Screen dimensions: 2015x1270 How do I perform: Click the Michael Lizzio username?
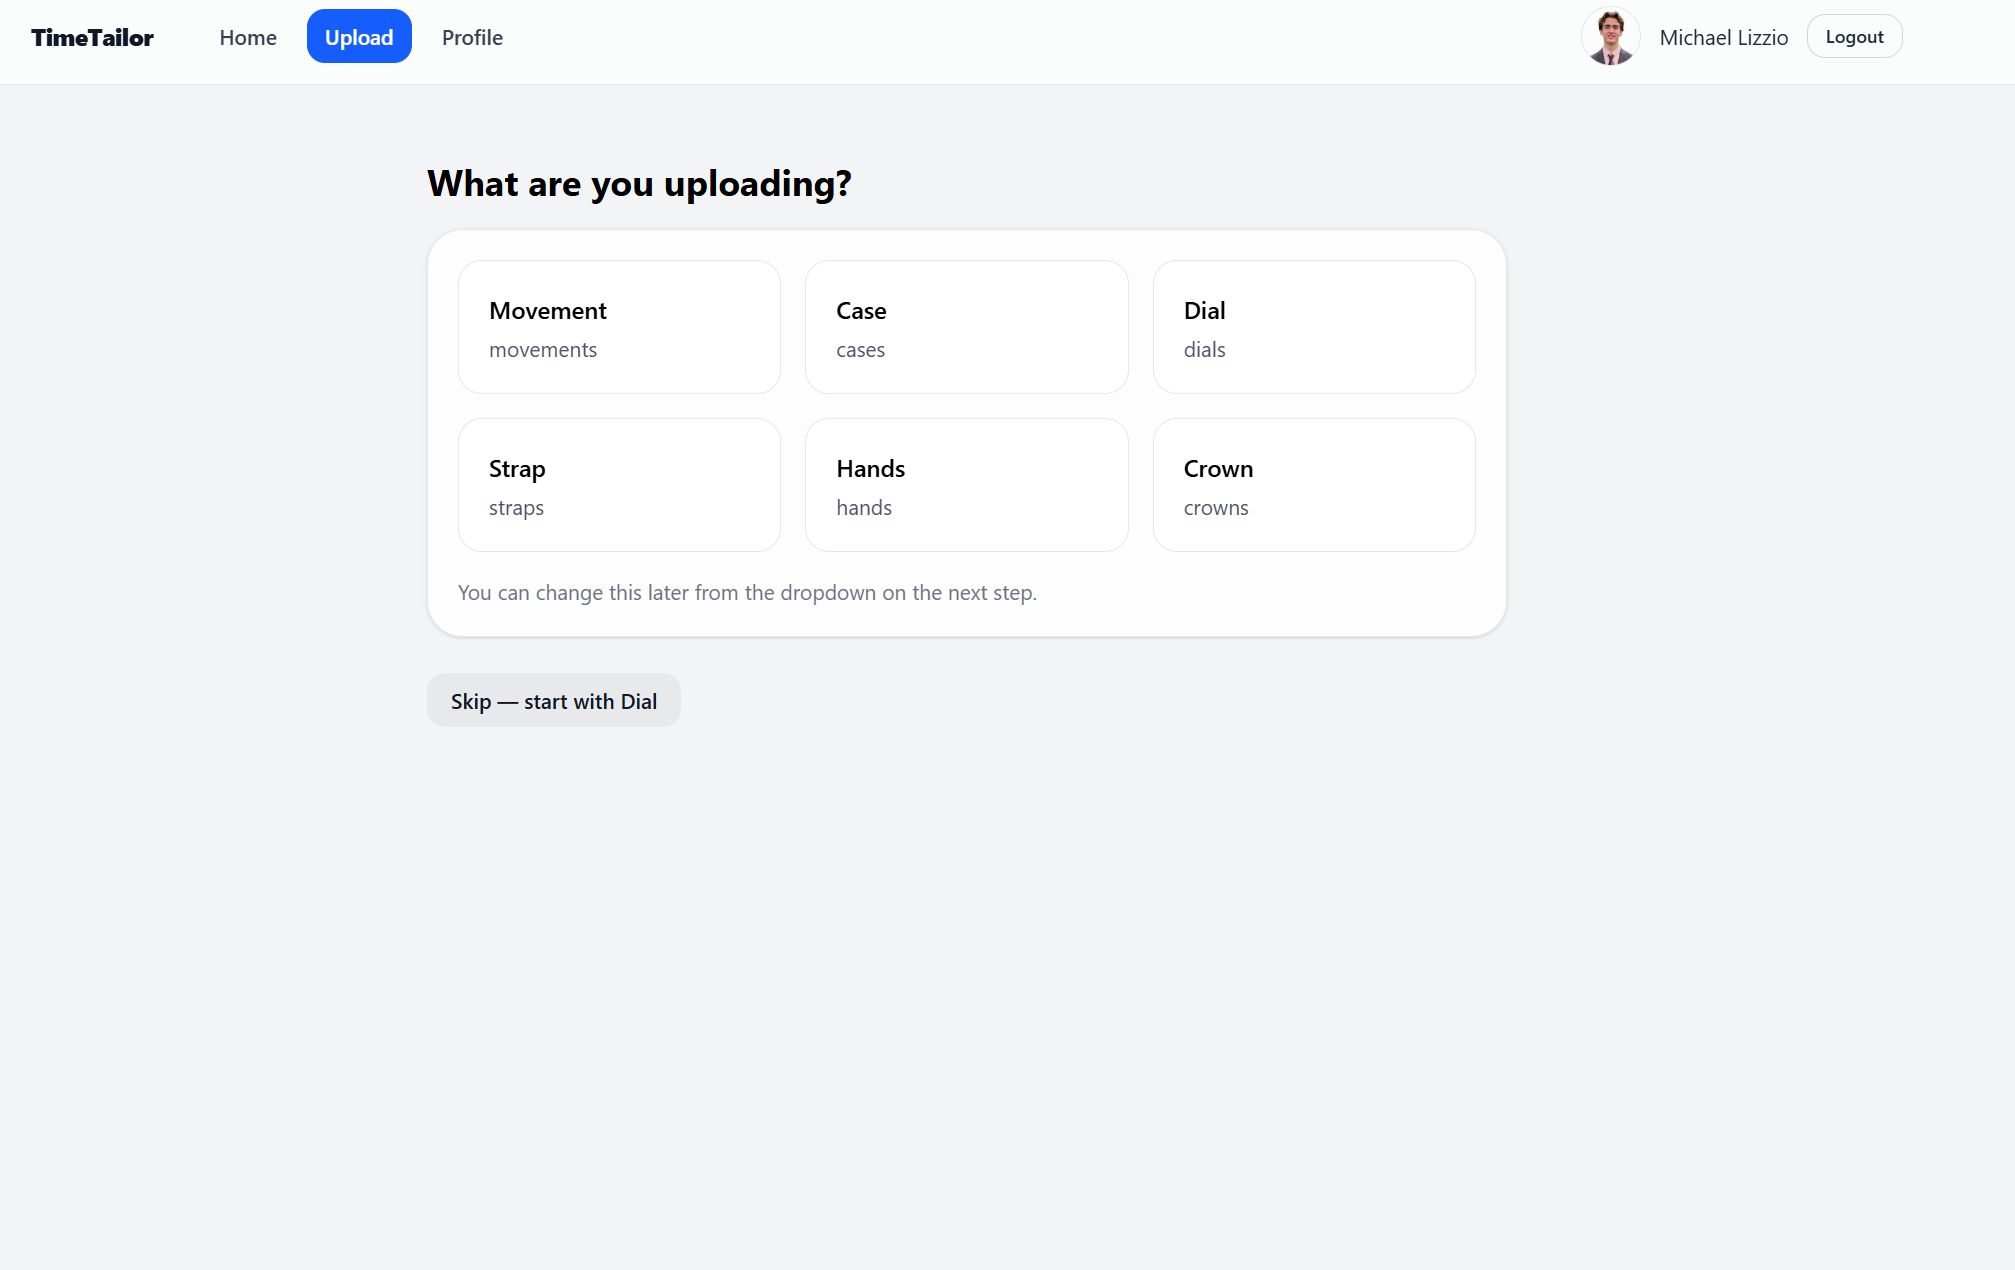[1723, 38]
